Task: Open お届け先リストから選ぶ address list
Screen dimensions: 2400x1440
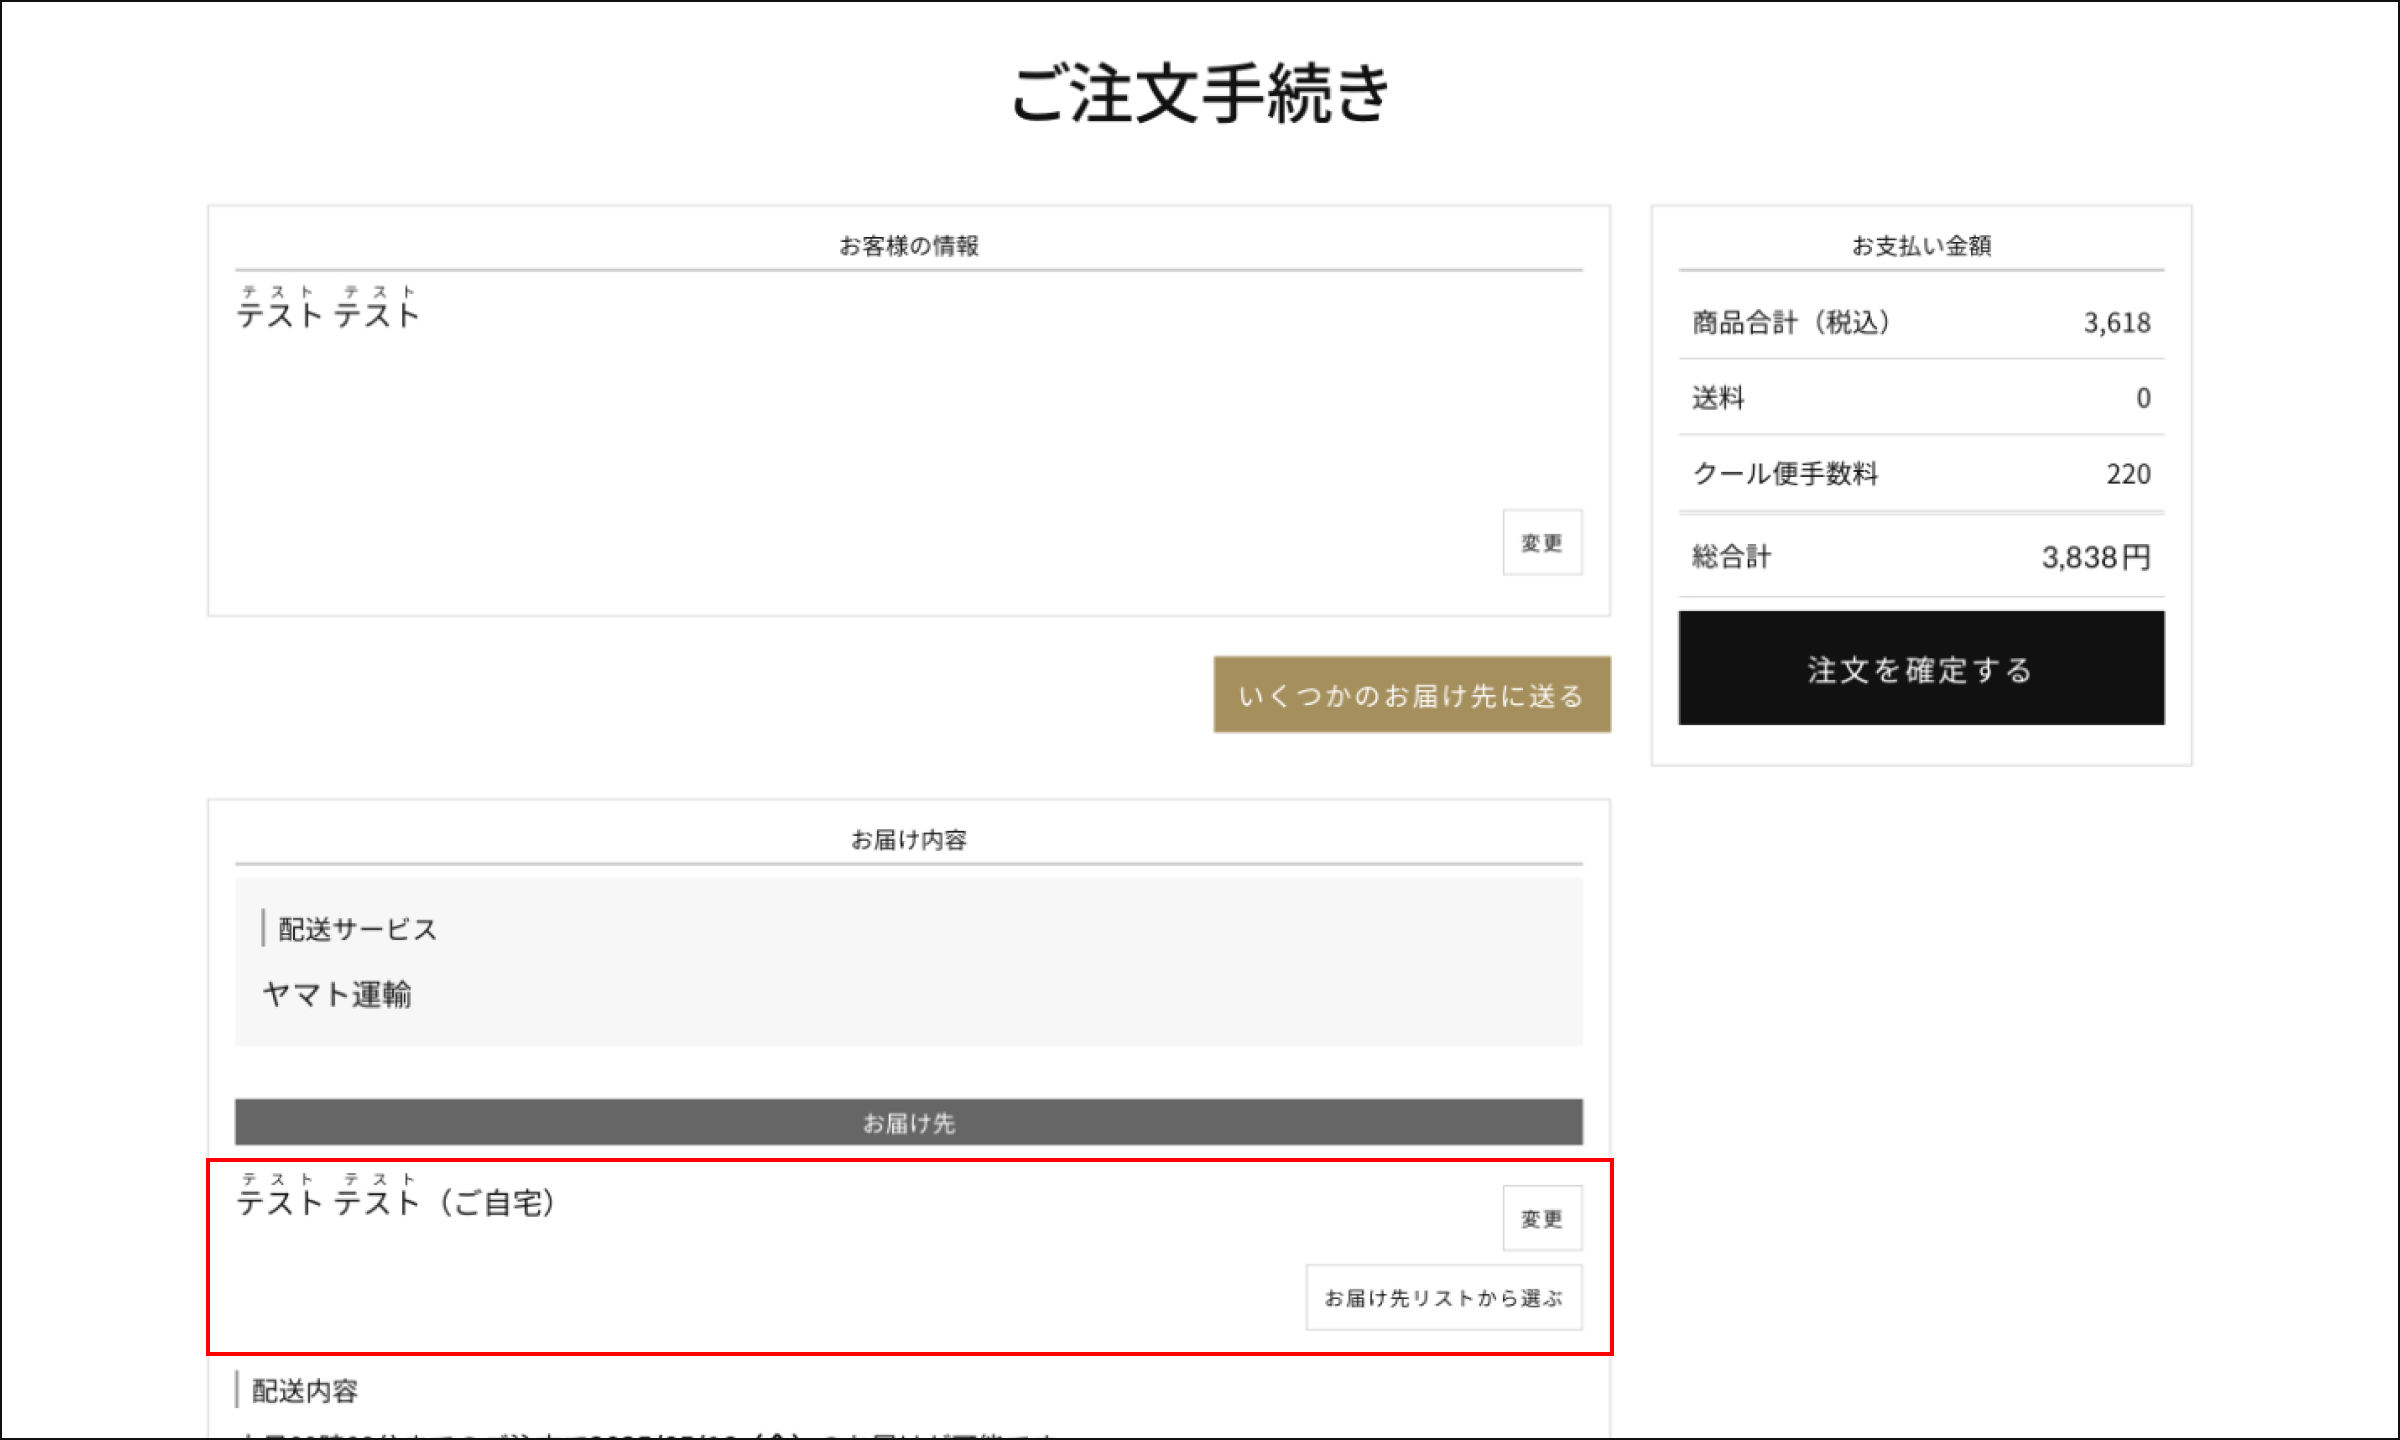Action: coord(1443,1298)
